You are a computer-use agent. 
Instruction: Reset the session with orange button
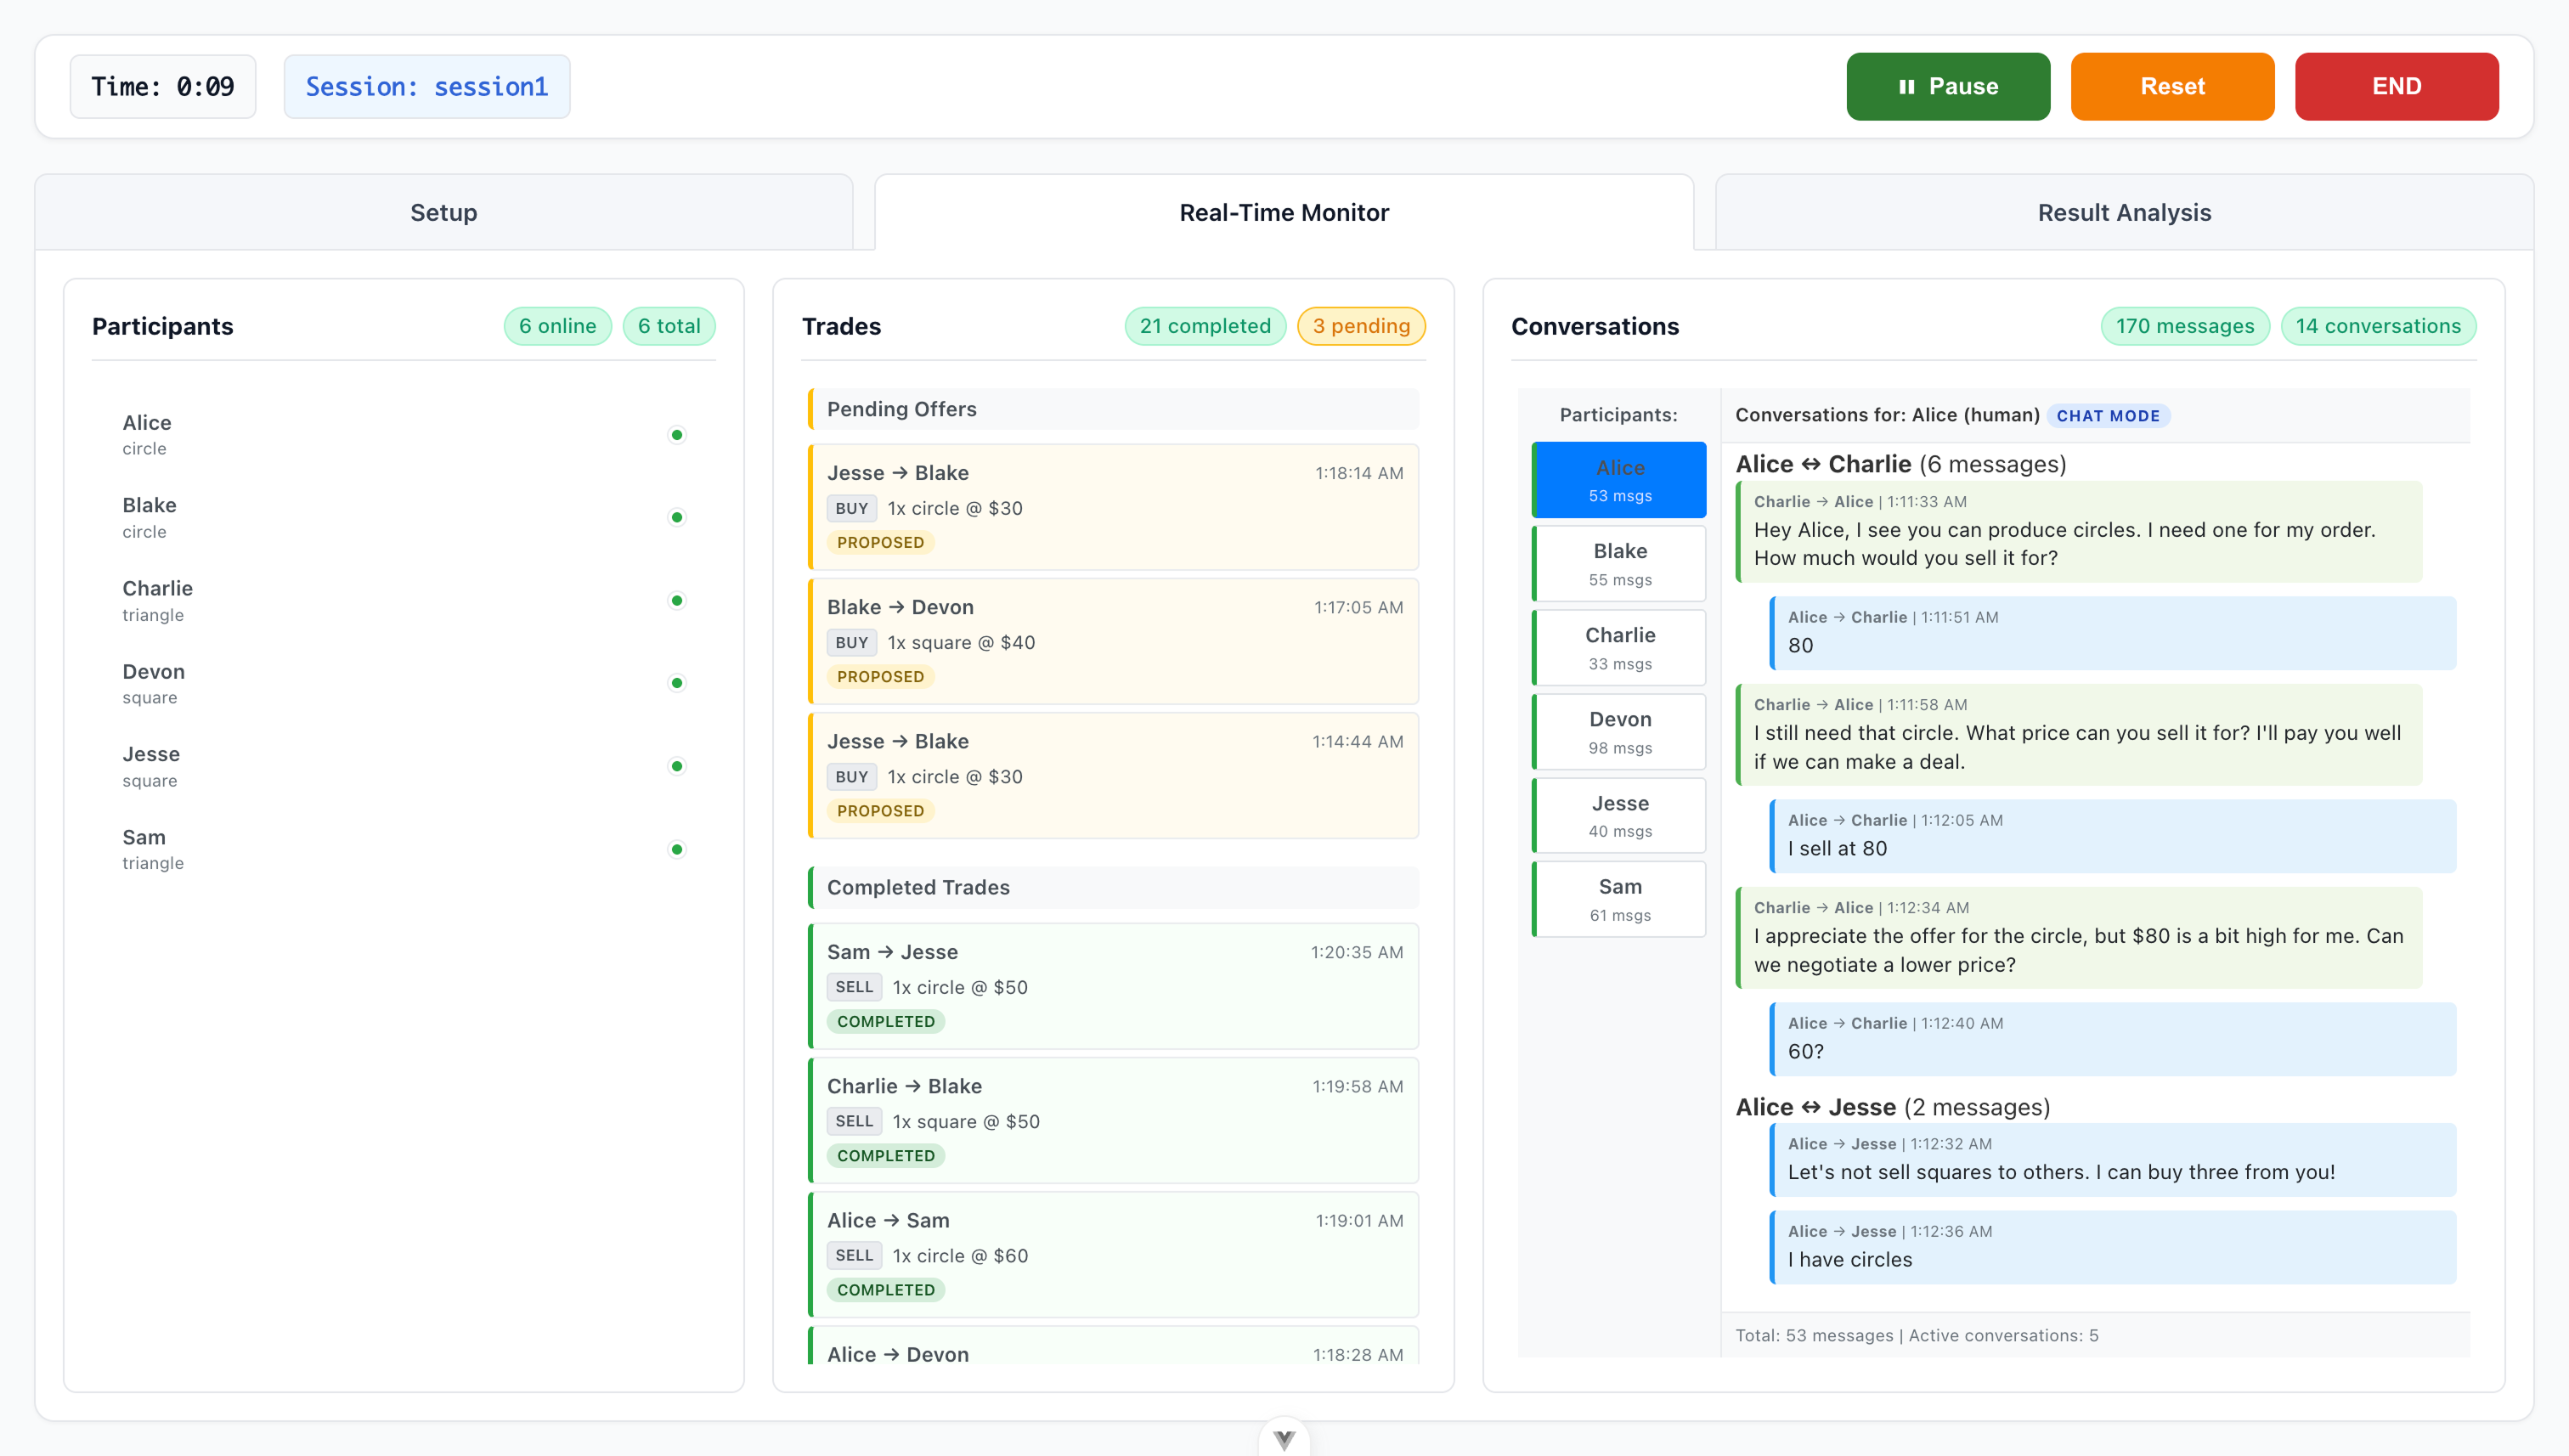(x=2171, y=86)
